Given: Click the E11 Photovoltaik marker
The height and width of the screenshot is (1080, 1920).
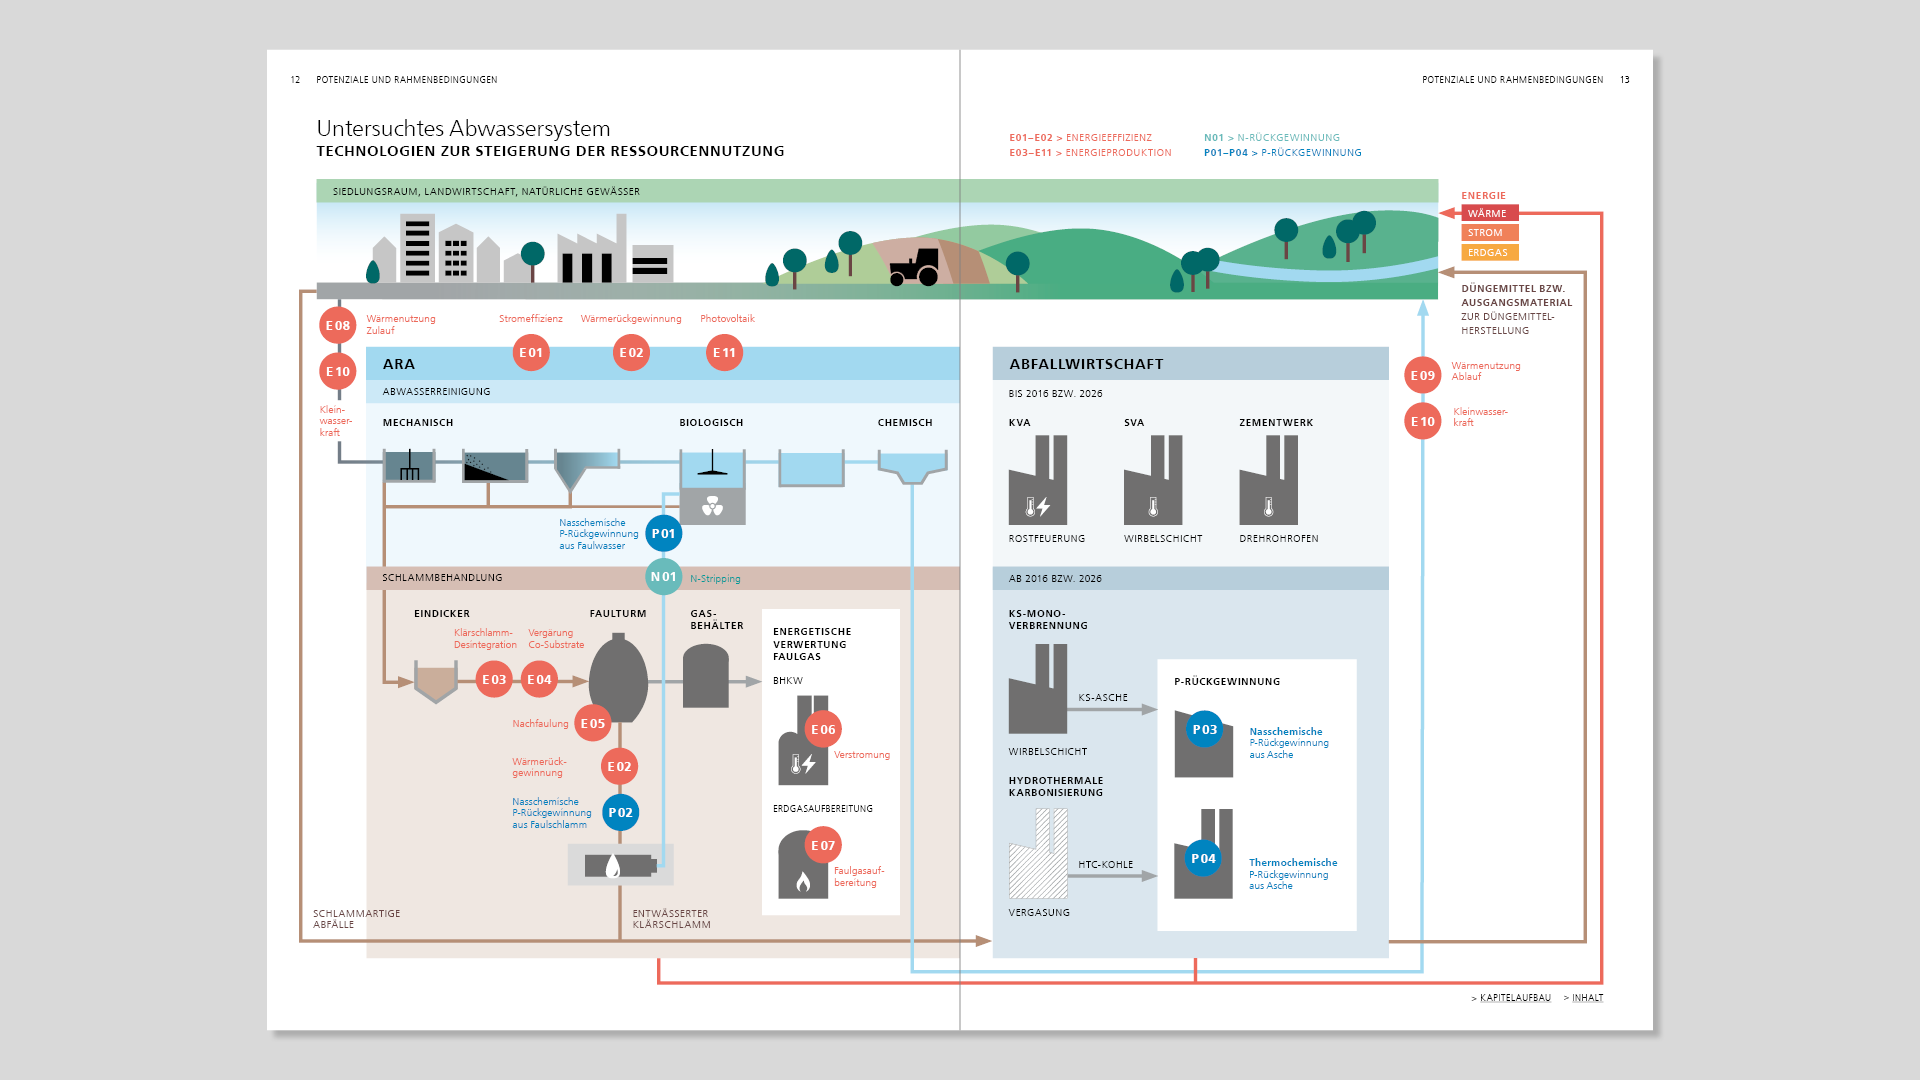Looking at the screenshot, I should point(724,353).
